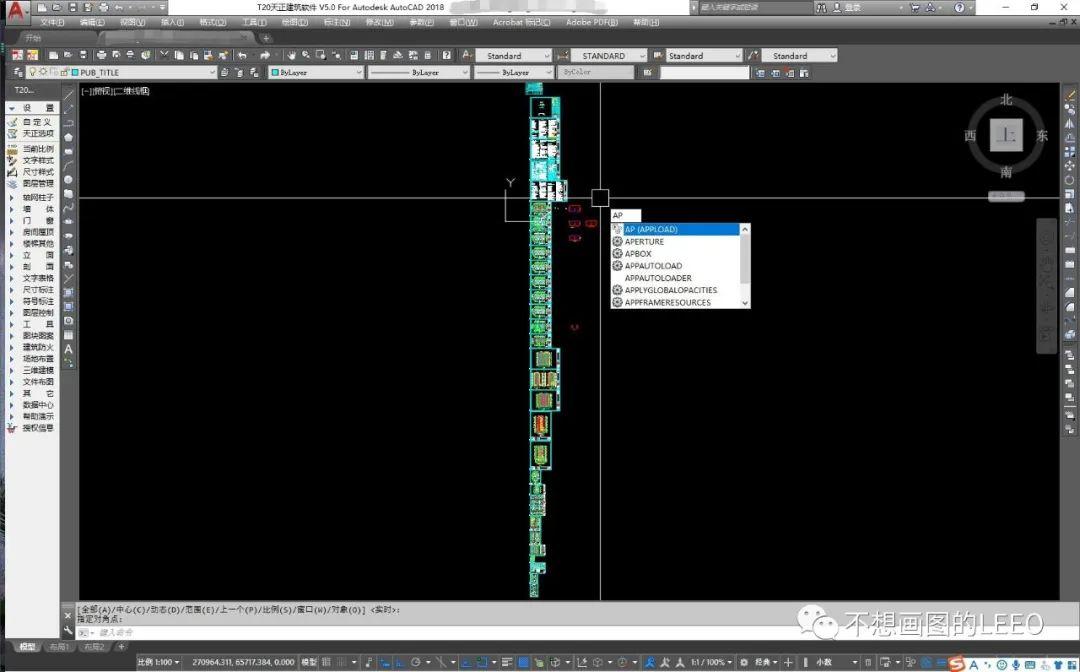This screenshot has height=672, width=1080.
Task: Click the suggestion list scrollbar down arrow
Action: [x=745, y=303]
